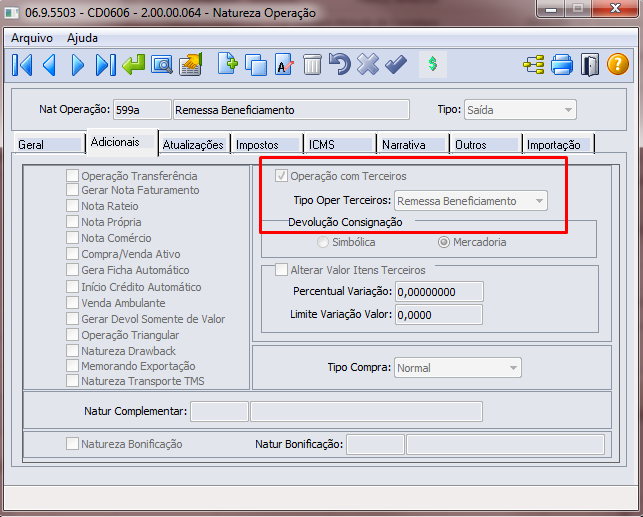Viewport: 643px width, 517px height.
Task: Click the Remessa Beneficiamento description field
Action: click(291, 110)
